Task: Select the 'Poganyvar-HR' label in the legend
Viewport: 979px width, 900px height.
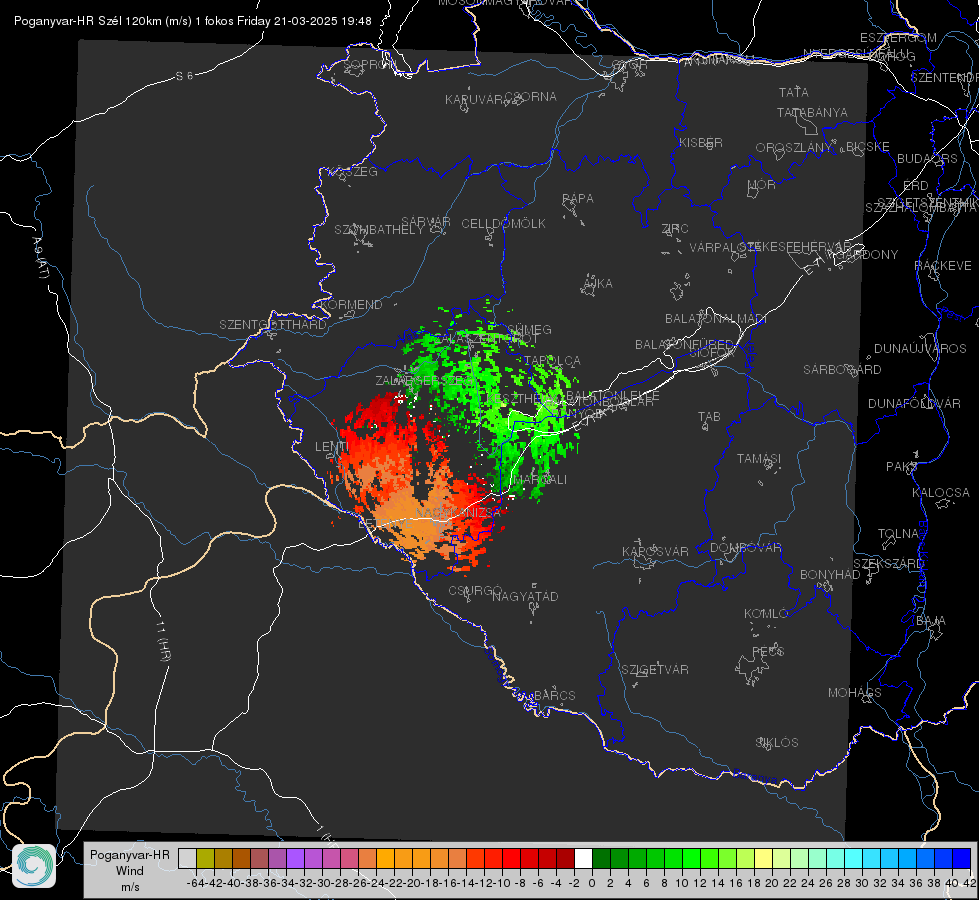Action: tap(130, 855)
